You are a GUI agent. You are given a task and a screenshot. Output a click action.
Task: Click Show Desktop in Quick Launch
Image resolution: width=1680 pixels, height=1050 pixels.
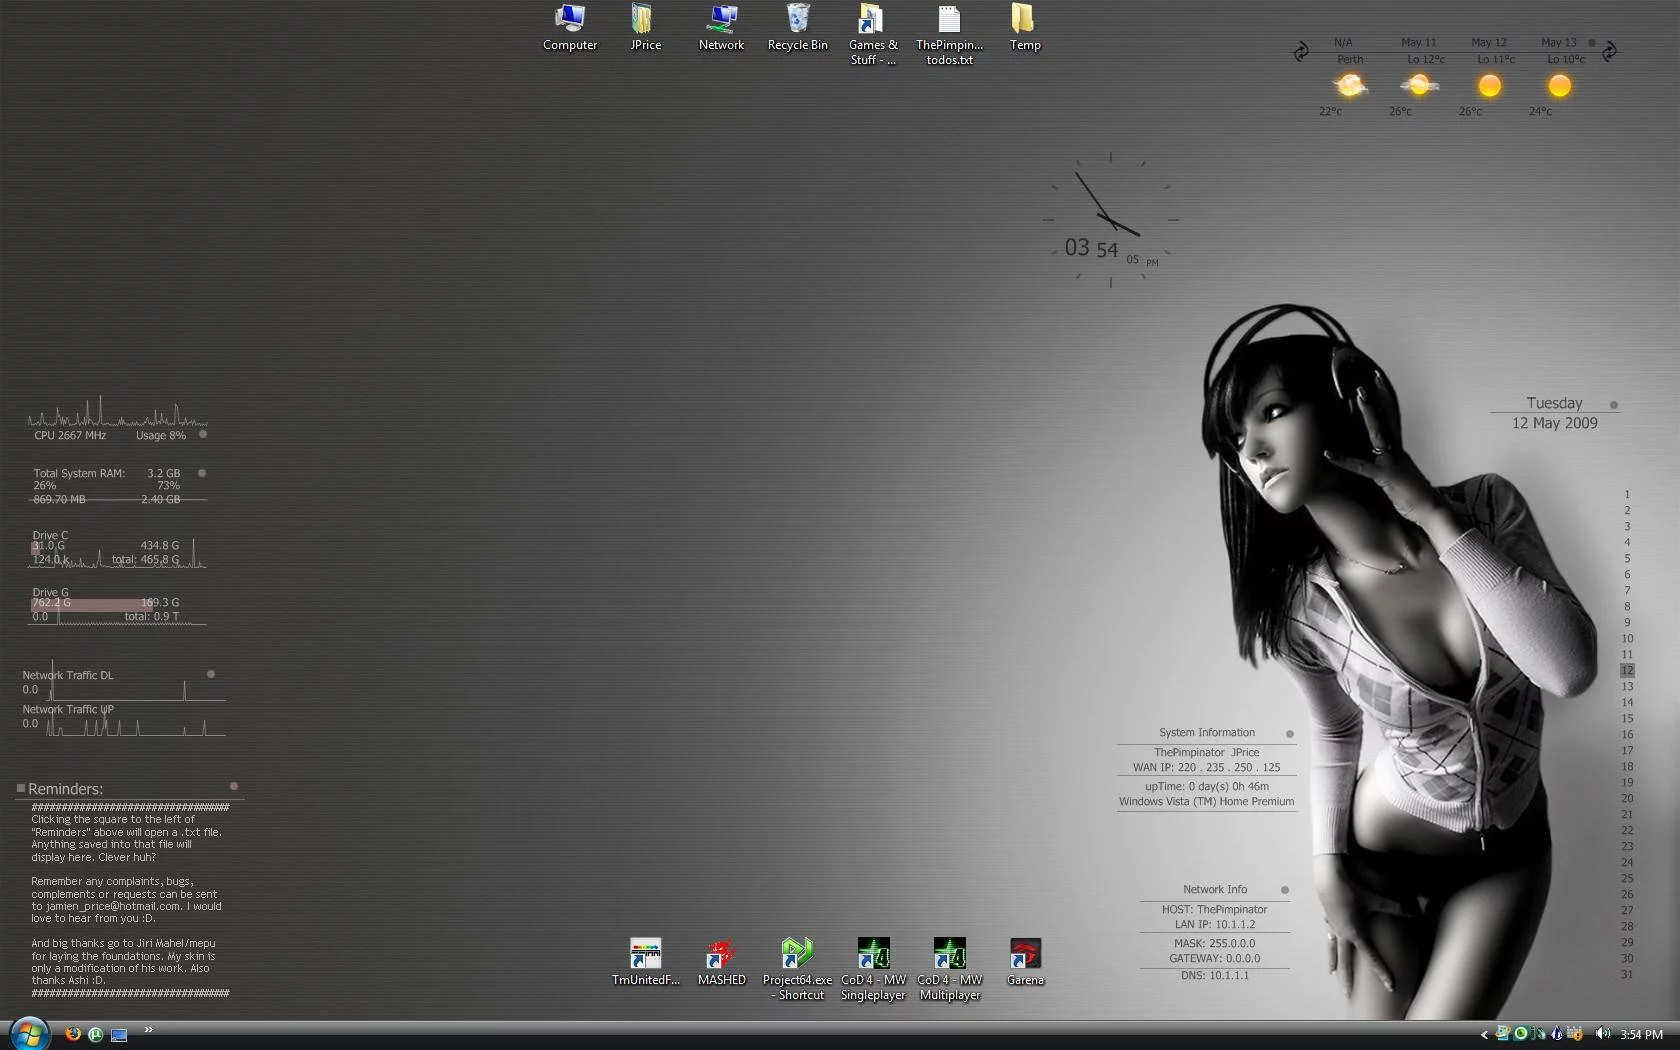119,1034
